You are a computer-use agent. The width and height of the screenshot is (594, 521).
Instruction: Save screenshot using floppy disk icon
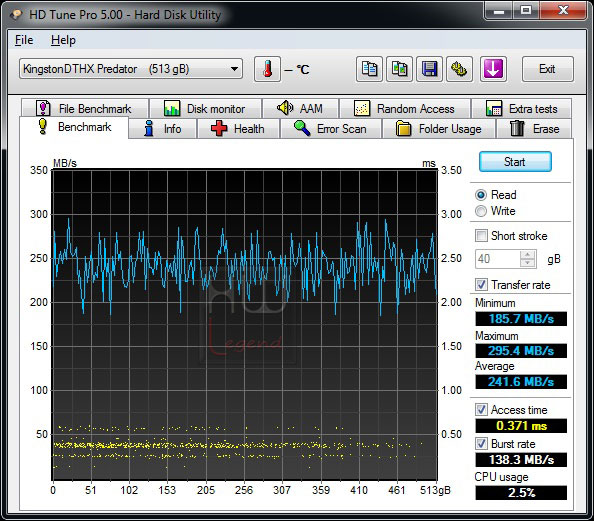pos(429,69)
